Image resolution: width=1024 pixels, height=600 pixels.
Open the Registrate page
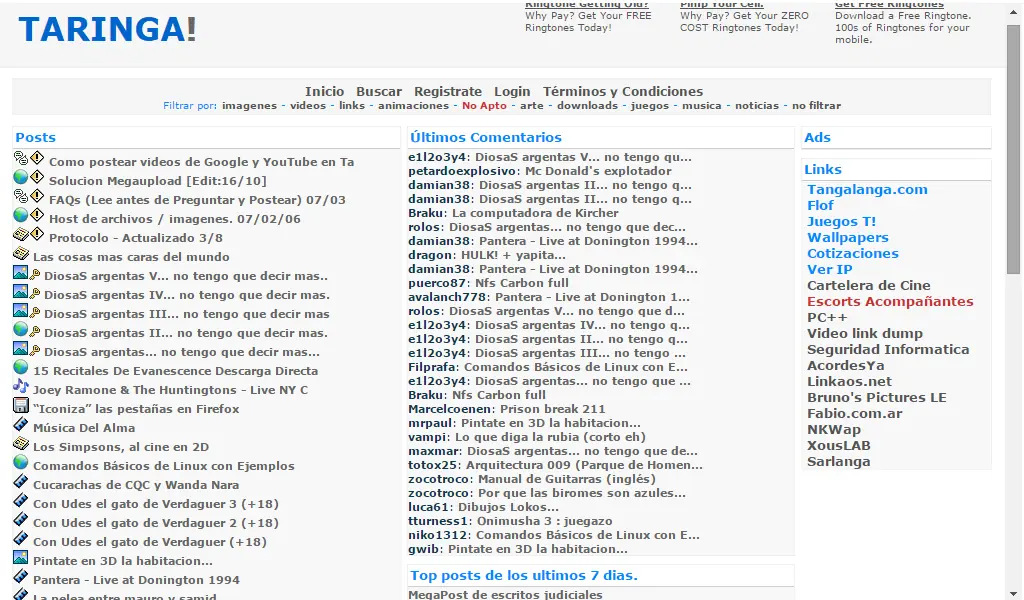coord(448,91)
